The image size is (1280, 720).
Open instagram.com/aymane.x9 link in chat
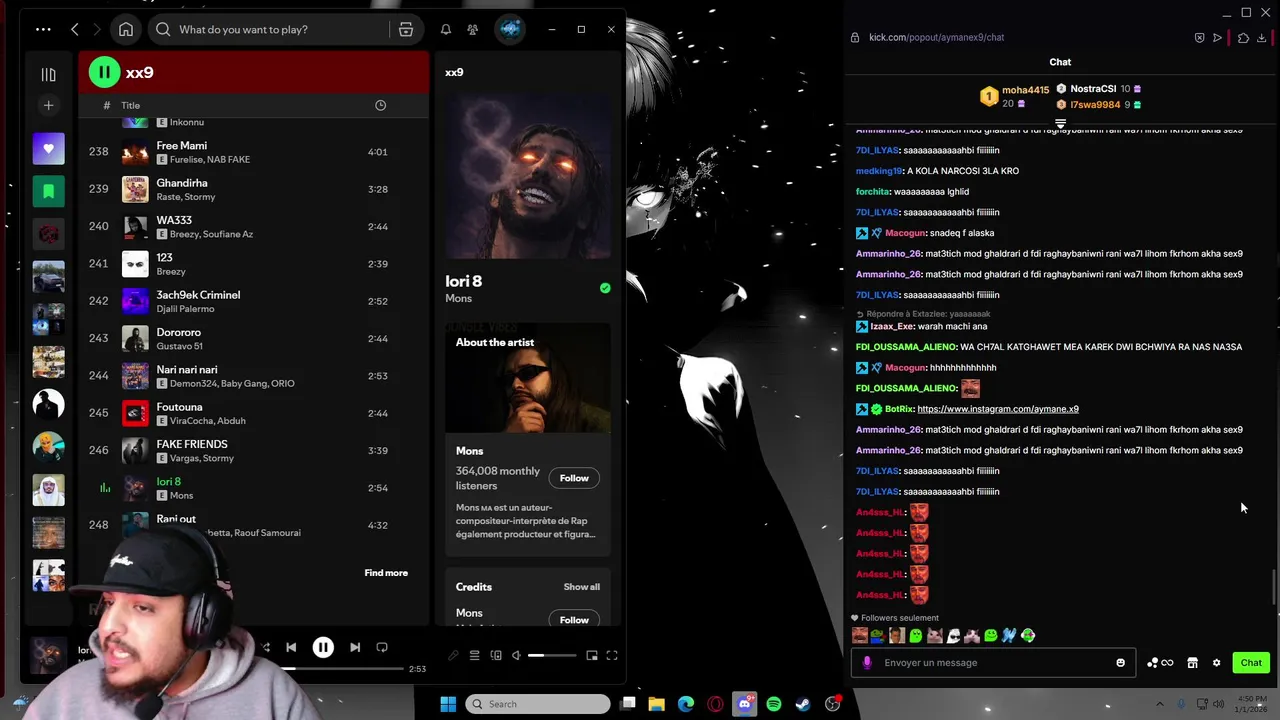pos(998,409)
